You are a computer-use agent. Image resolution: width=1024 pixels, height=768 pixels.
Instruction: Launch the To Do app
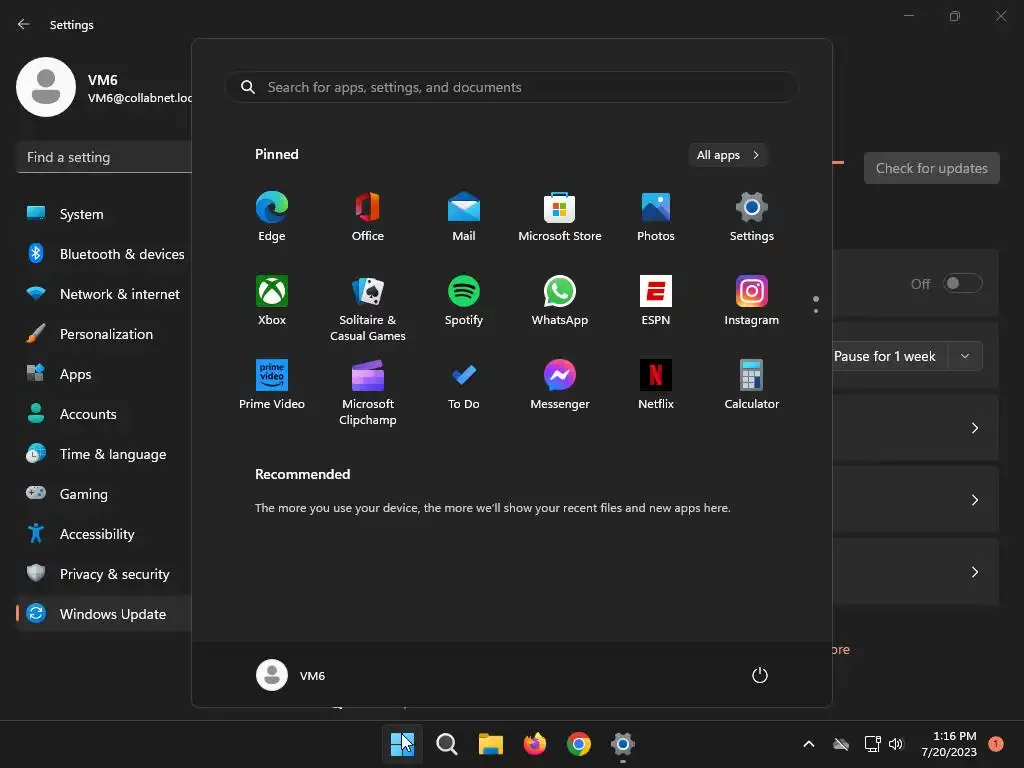[x=464, y=385]
